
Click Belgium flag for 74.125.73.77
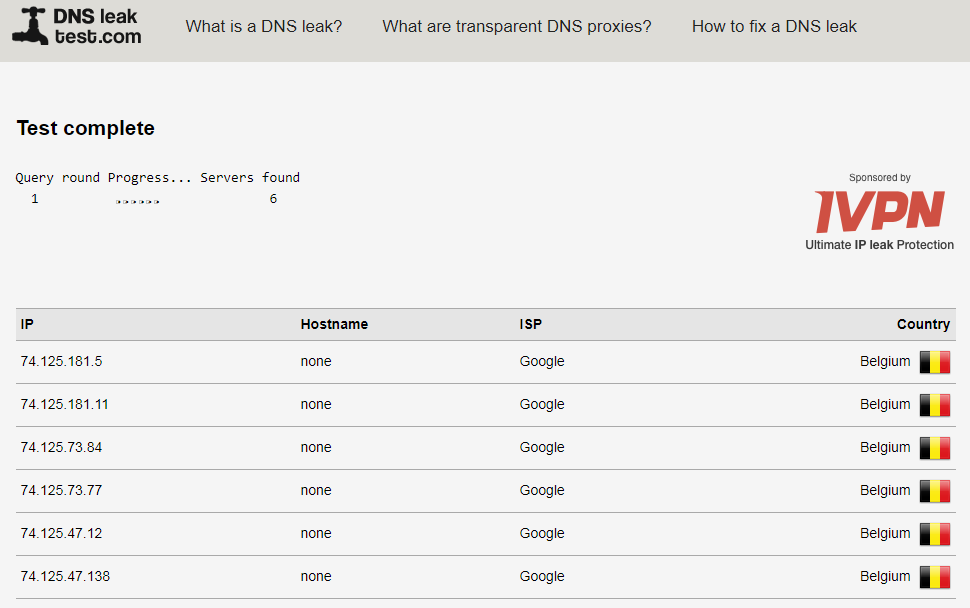click(x=935, y=491)
